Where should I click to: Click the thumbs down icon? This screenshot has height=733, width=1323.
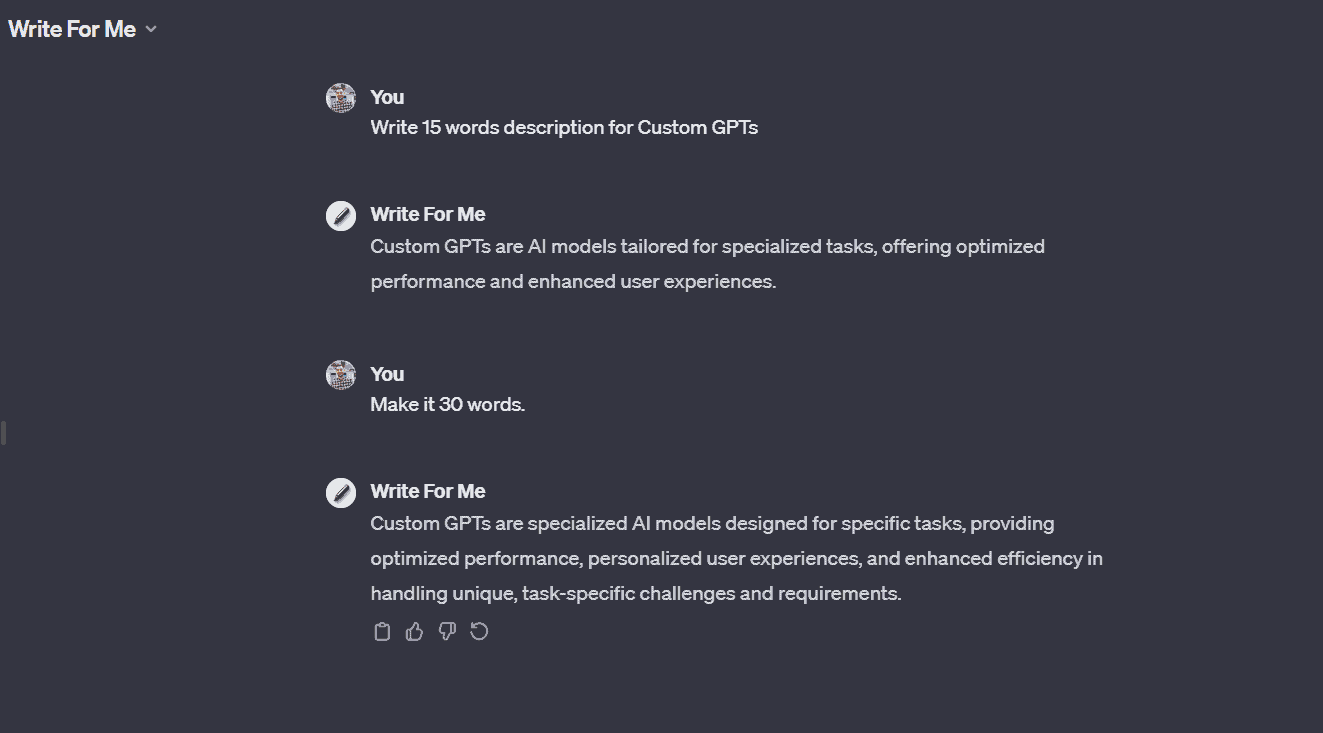click(x=447, y=631)
